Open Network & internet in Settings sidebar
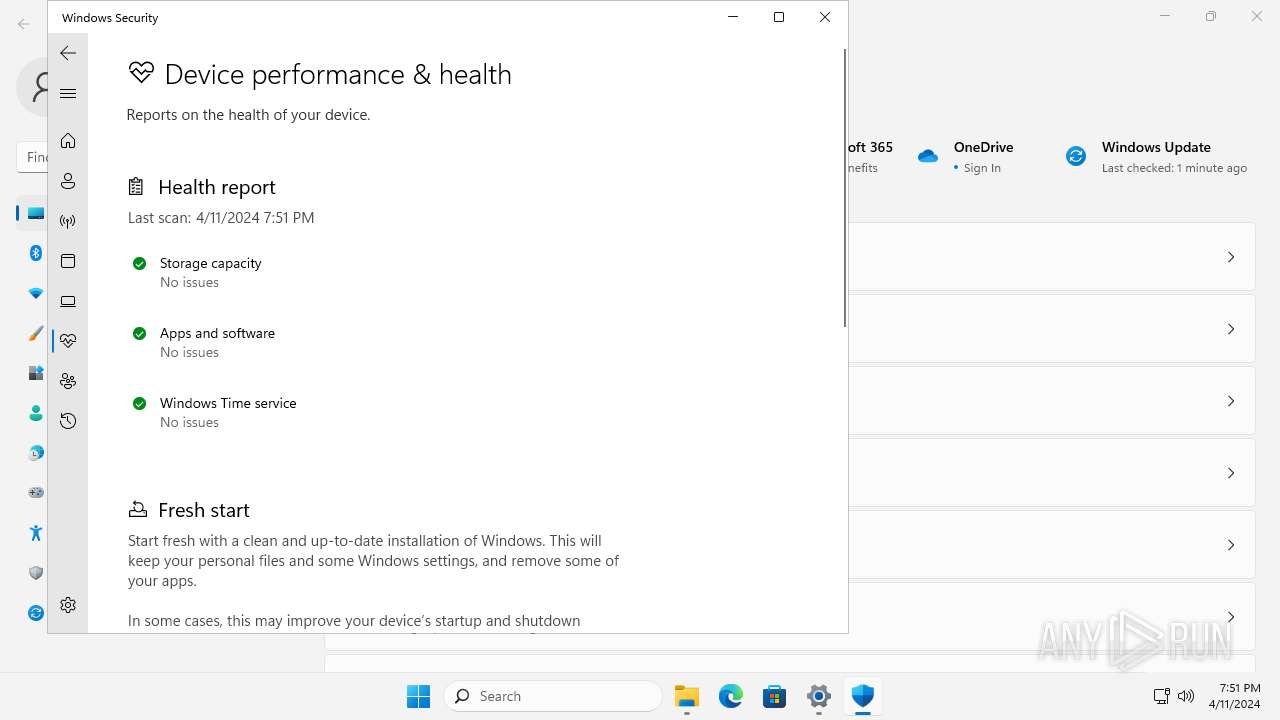 pyautogui.click(x=36, y=293)
